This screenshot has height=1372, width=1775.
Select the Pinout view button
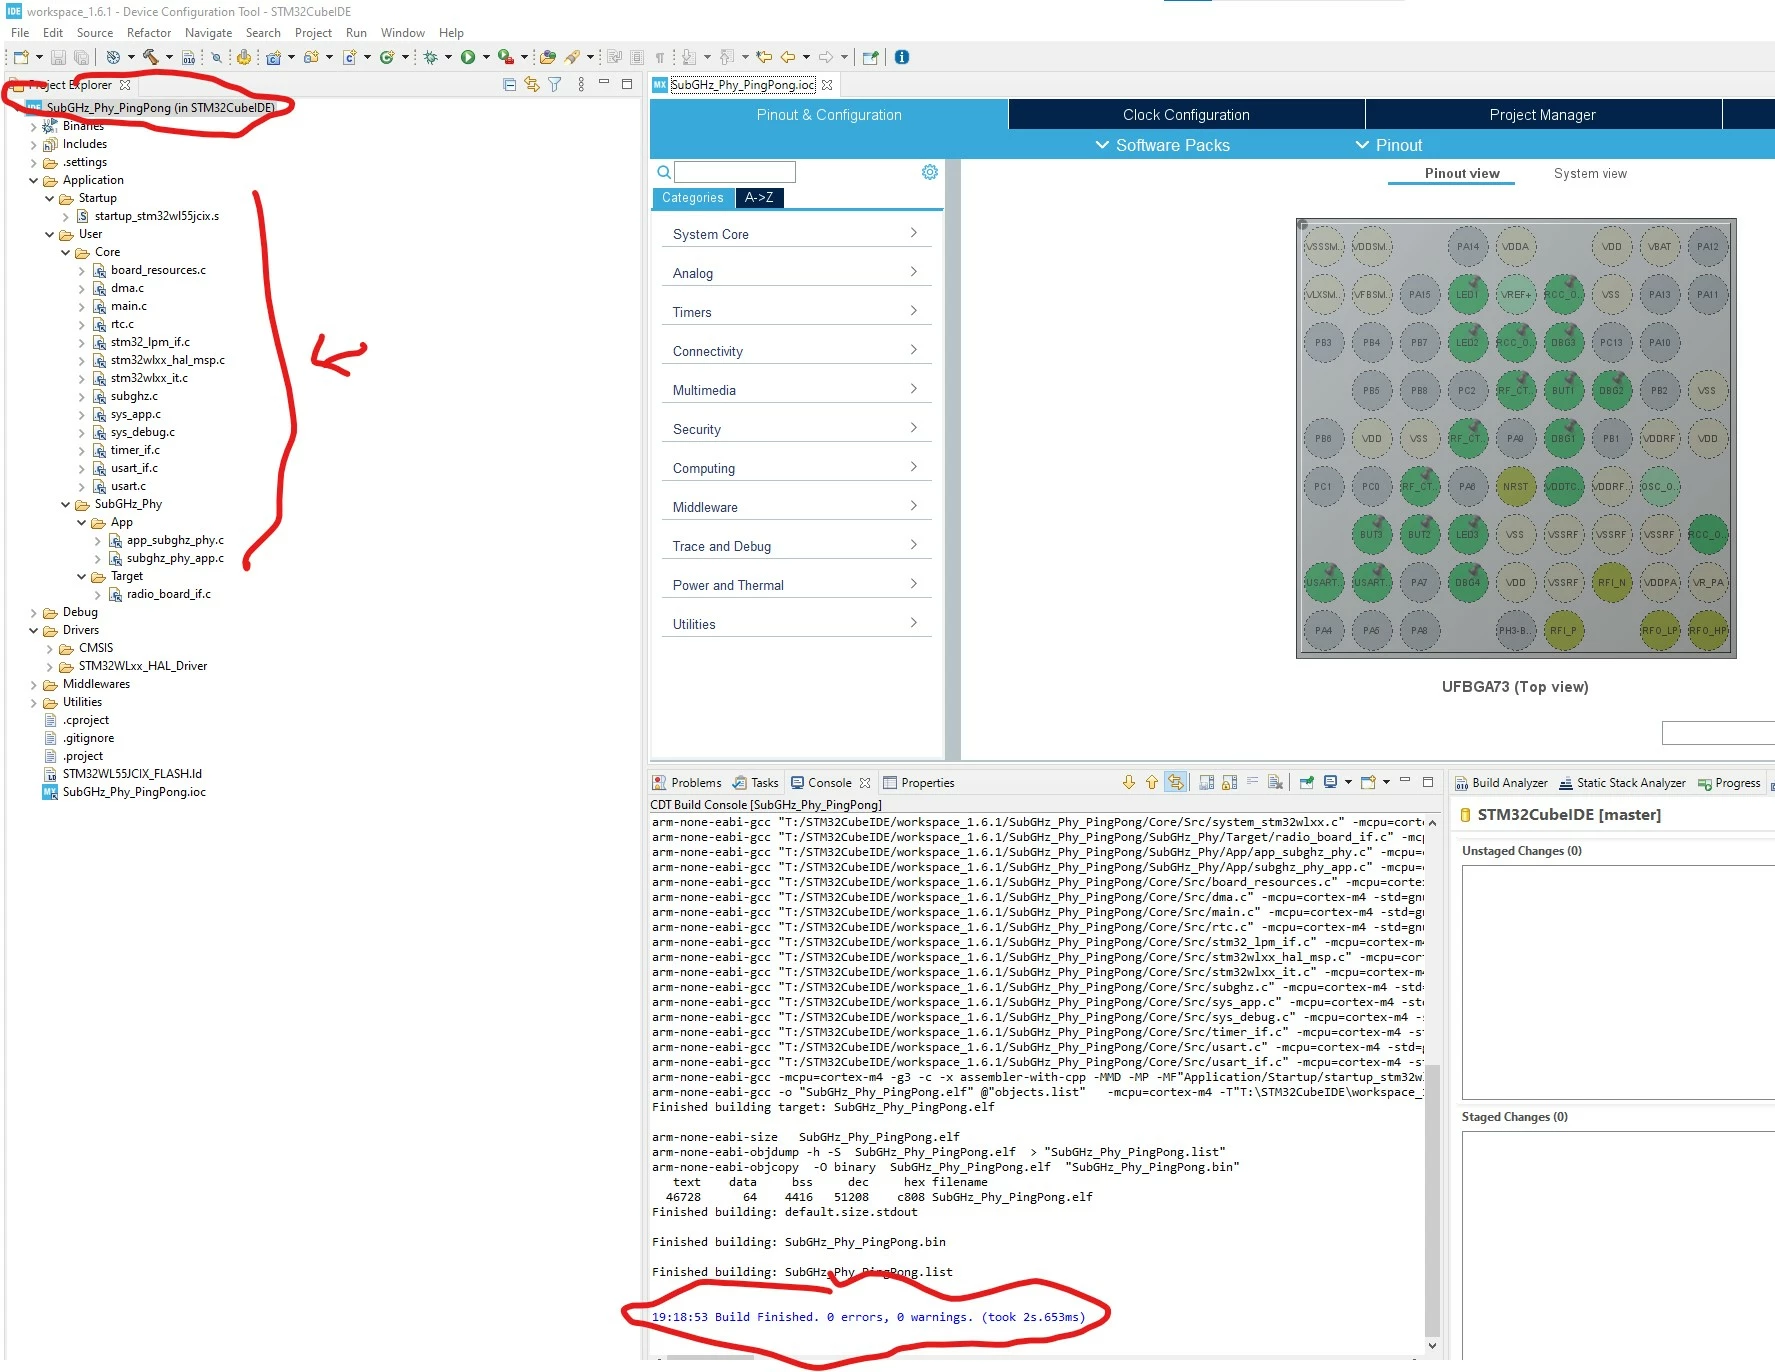click(1462, 174)
